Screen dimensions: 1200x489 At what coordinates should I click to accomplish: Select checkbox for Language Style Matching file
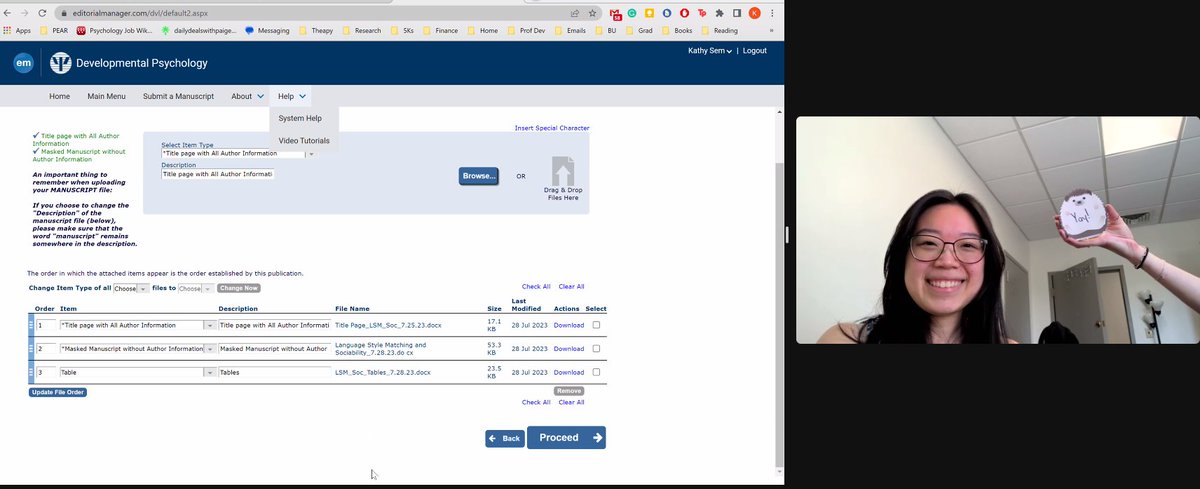(x=597, y=349)
